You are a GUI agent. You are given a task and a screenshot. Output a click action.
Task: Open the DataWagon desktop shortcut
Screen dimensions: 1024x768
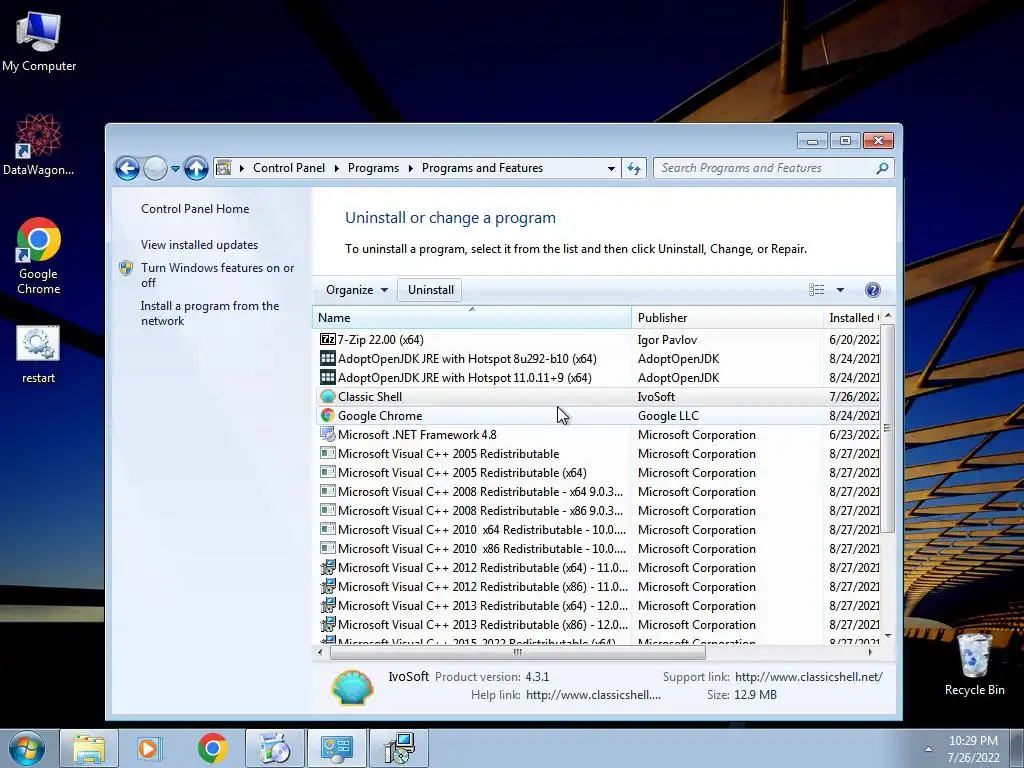pyautogui.click(x=39, y=144)
